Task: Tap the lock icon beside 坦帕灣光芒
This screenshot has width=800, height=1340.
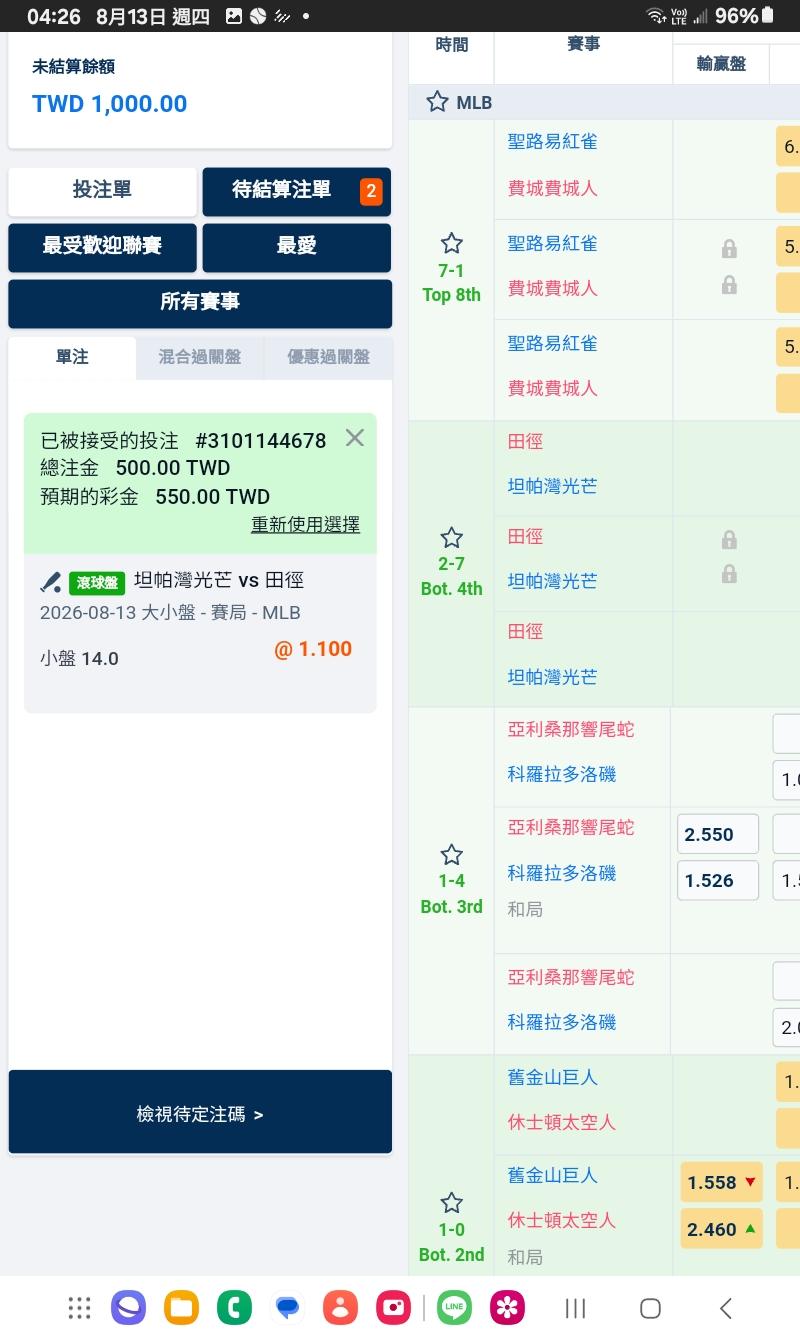Action: coord(729,574)
